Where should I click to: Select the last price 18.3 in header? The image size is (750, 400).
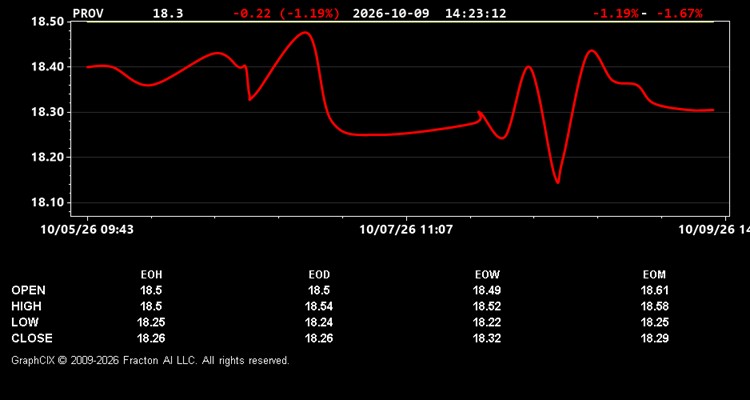point(168,13)
